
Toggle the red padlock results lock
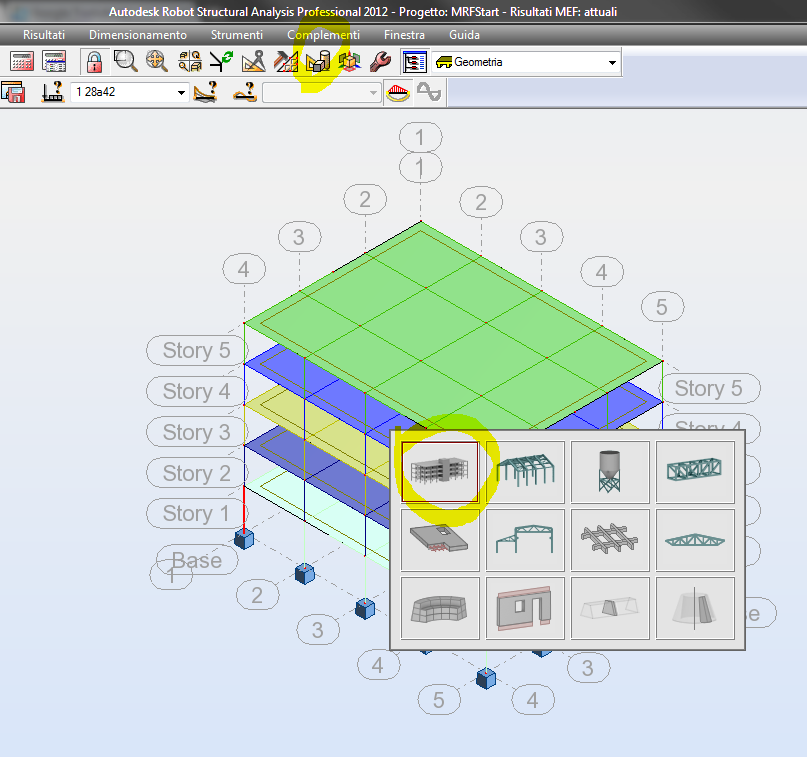coord(94,62)
